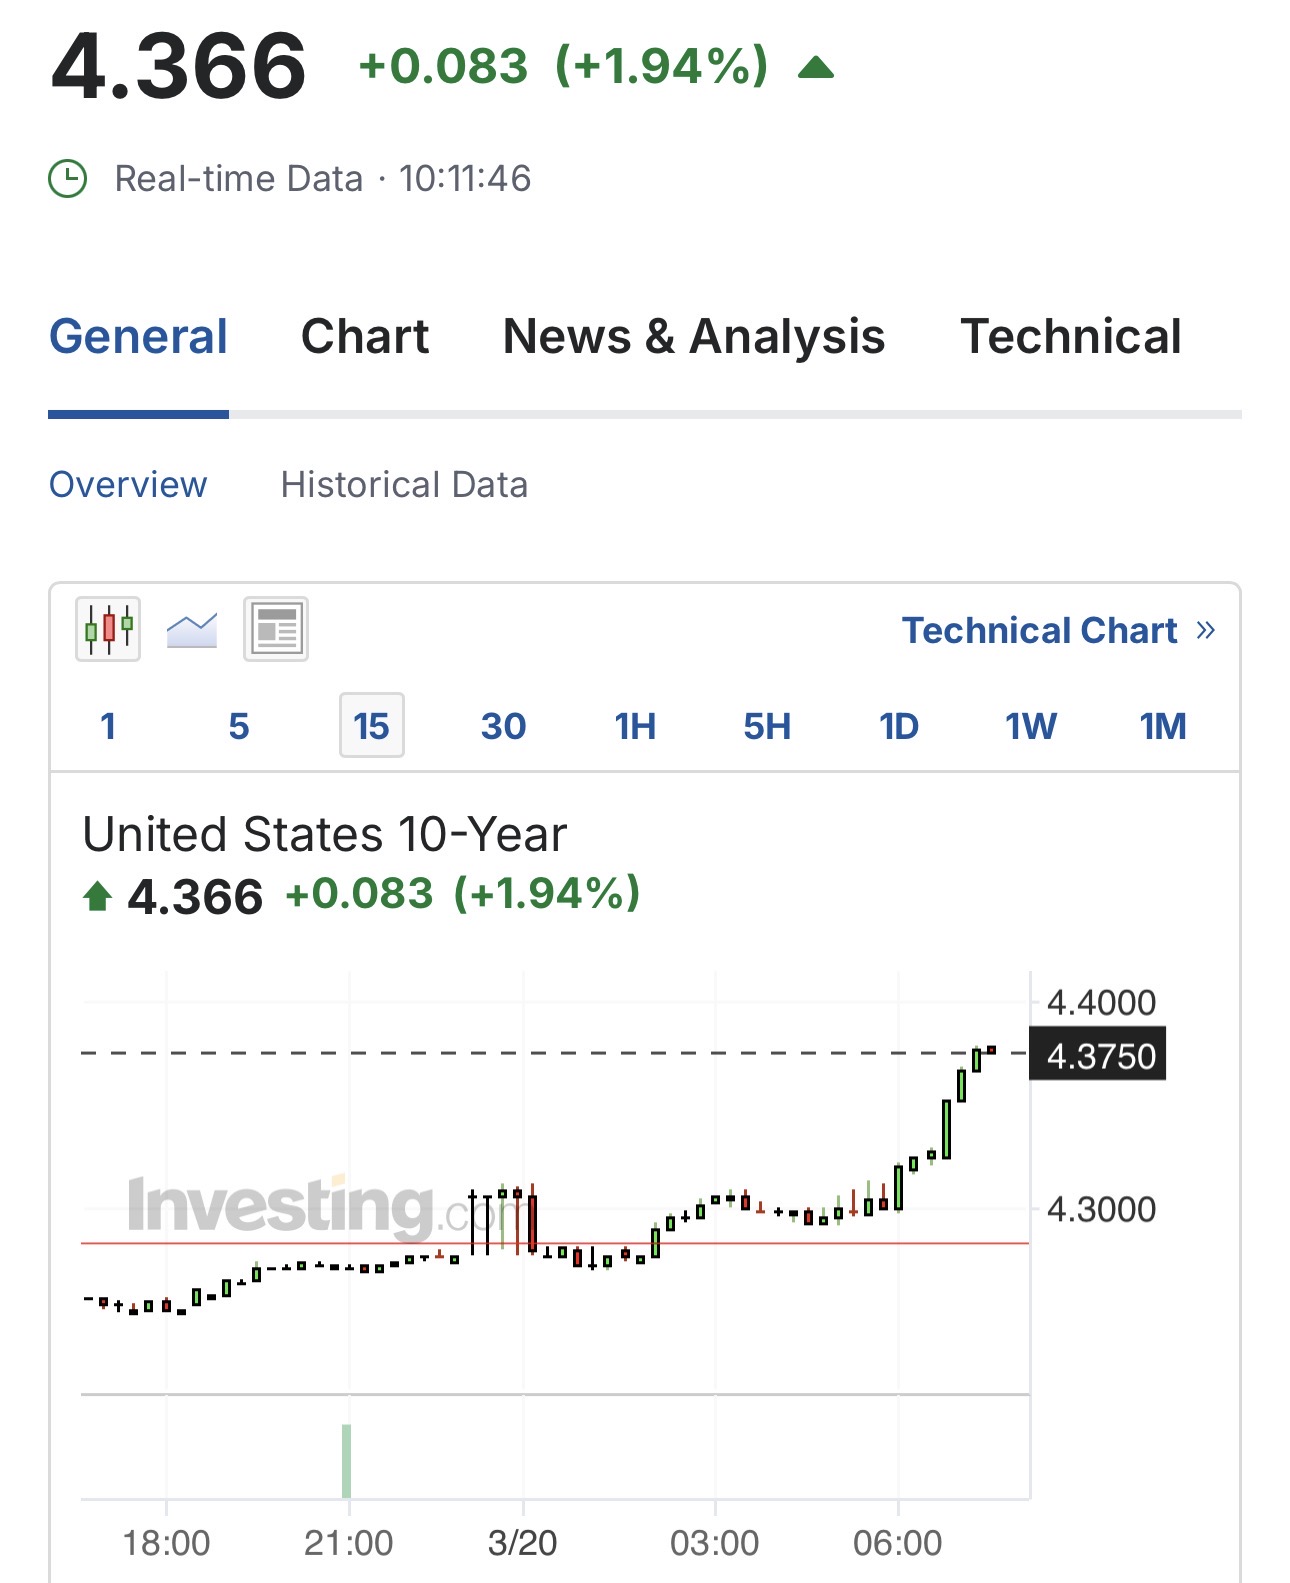Select the 1M chart interval

(x=1163, y=726)
